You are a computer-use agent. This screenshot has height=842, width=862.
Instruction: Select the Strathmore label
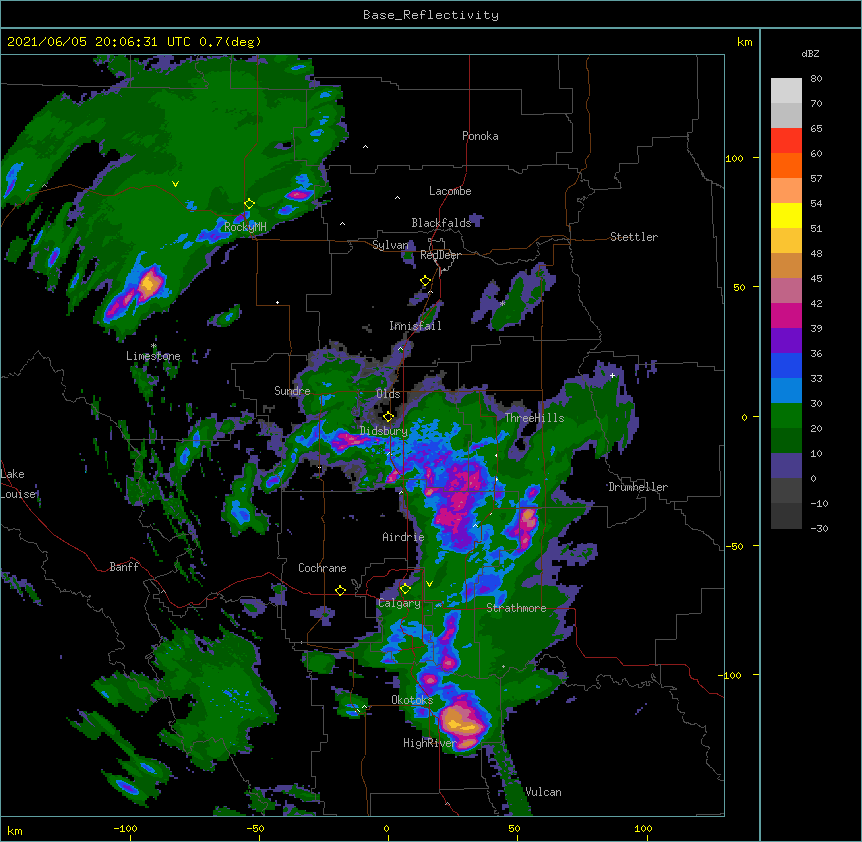pos(516,608)
